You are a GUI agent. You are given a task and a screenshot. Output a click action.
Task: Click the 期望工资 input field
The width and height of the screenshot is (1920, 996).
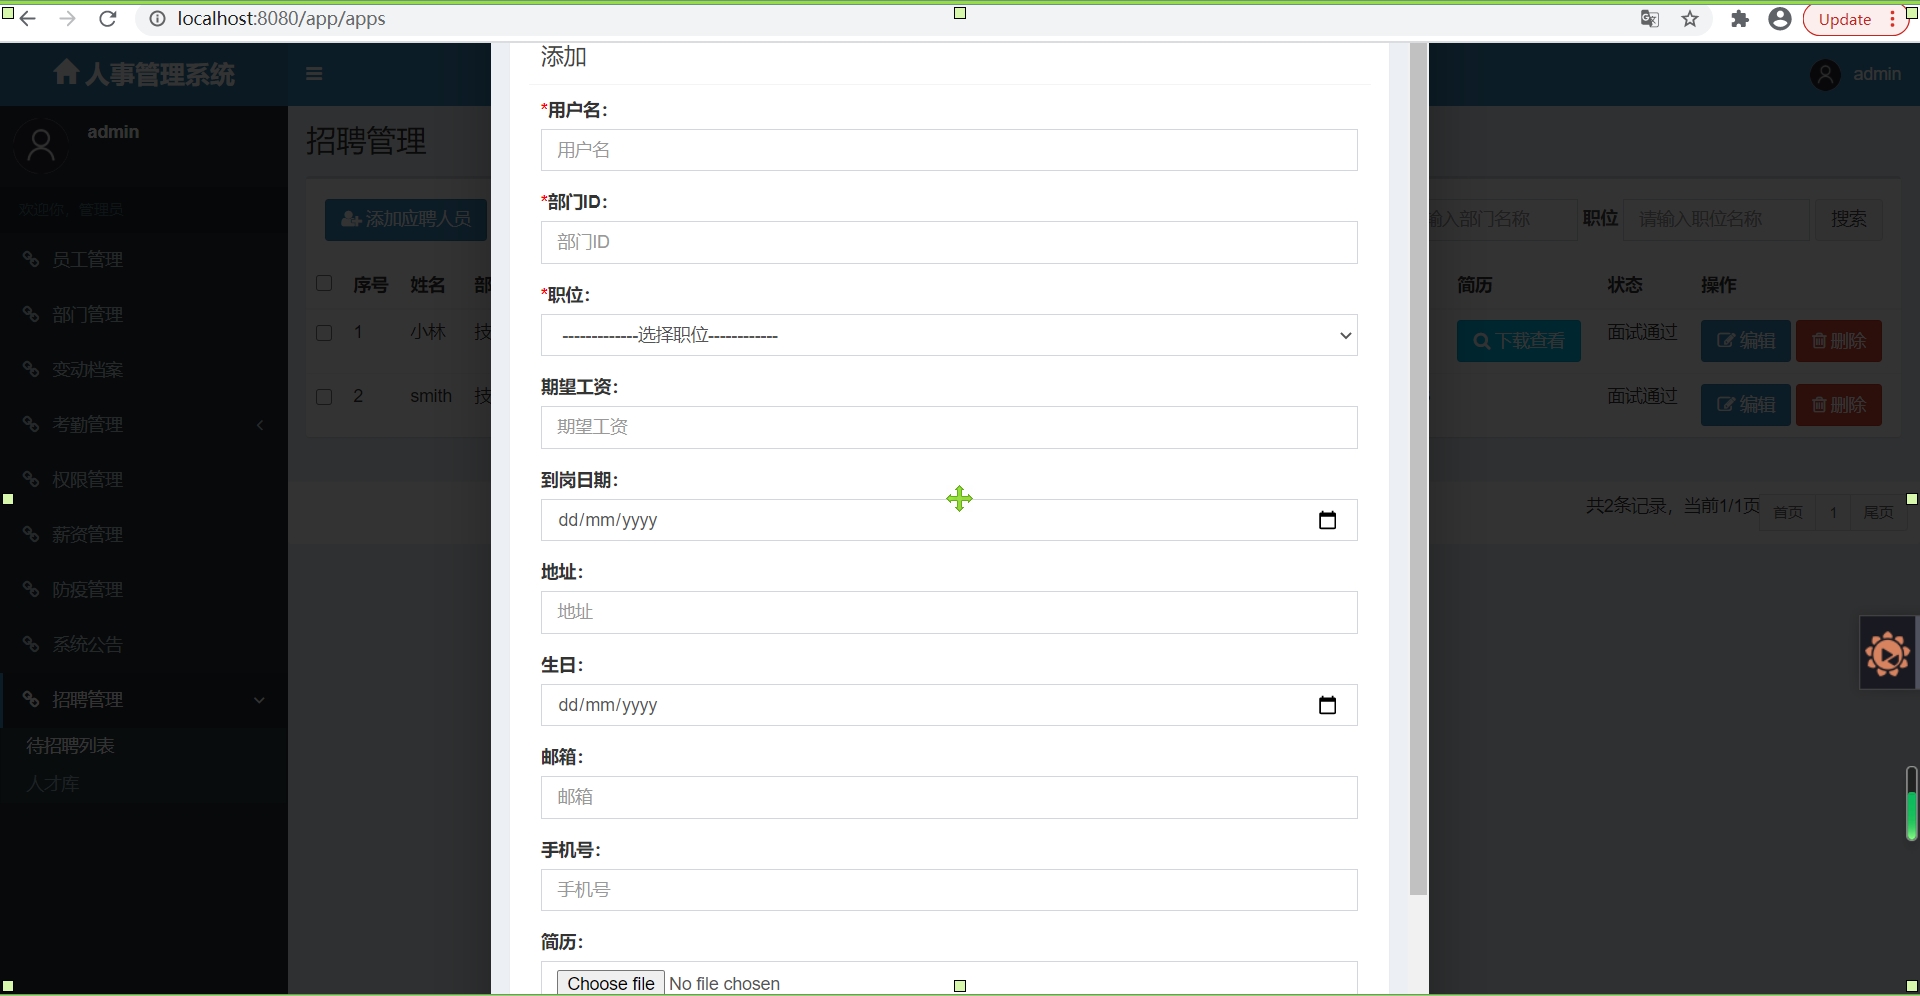(x=949, y=427)
